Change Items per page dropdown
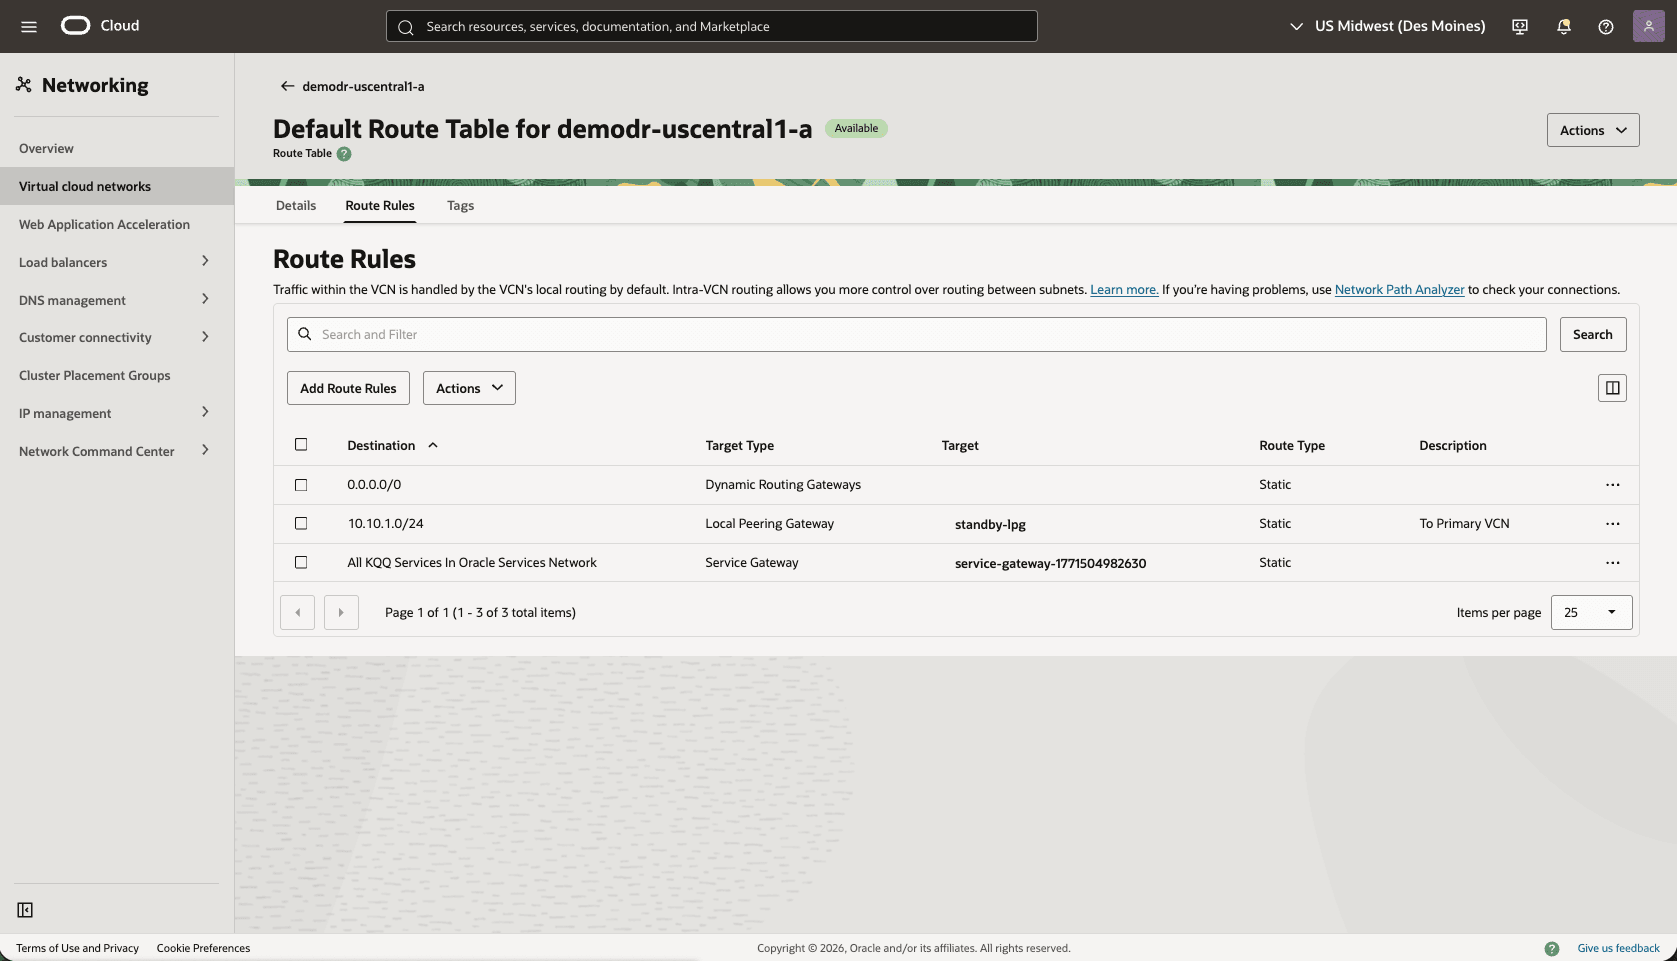The height and width of the screenshot is (961, 1677). tap(1591, 612)
